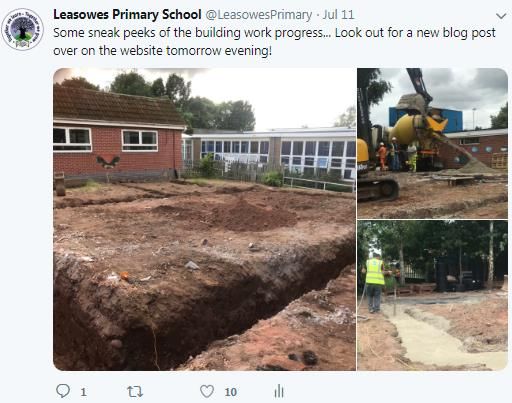
Task: Click the reply speech bubble icon
Action: click(63, 391)
